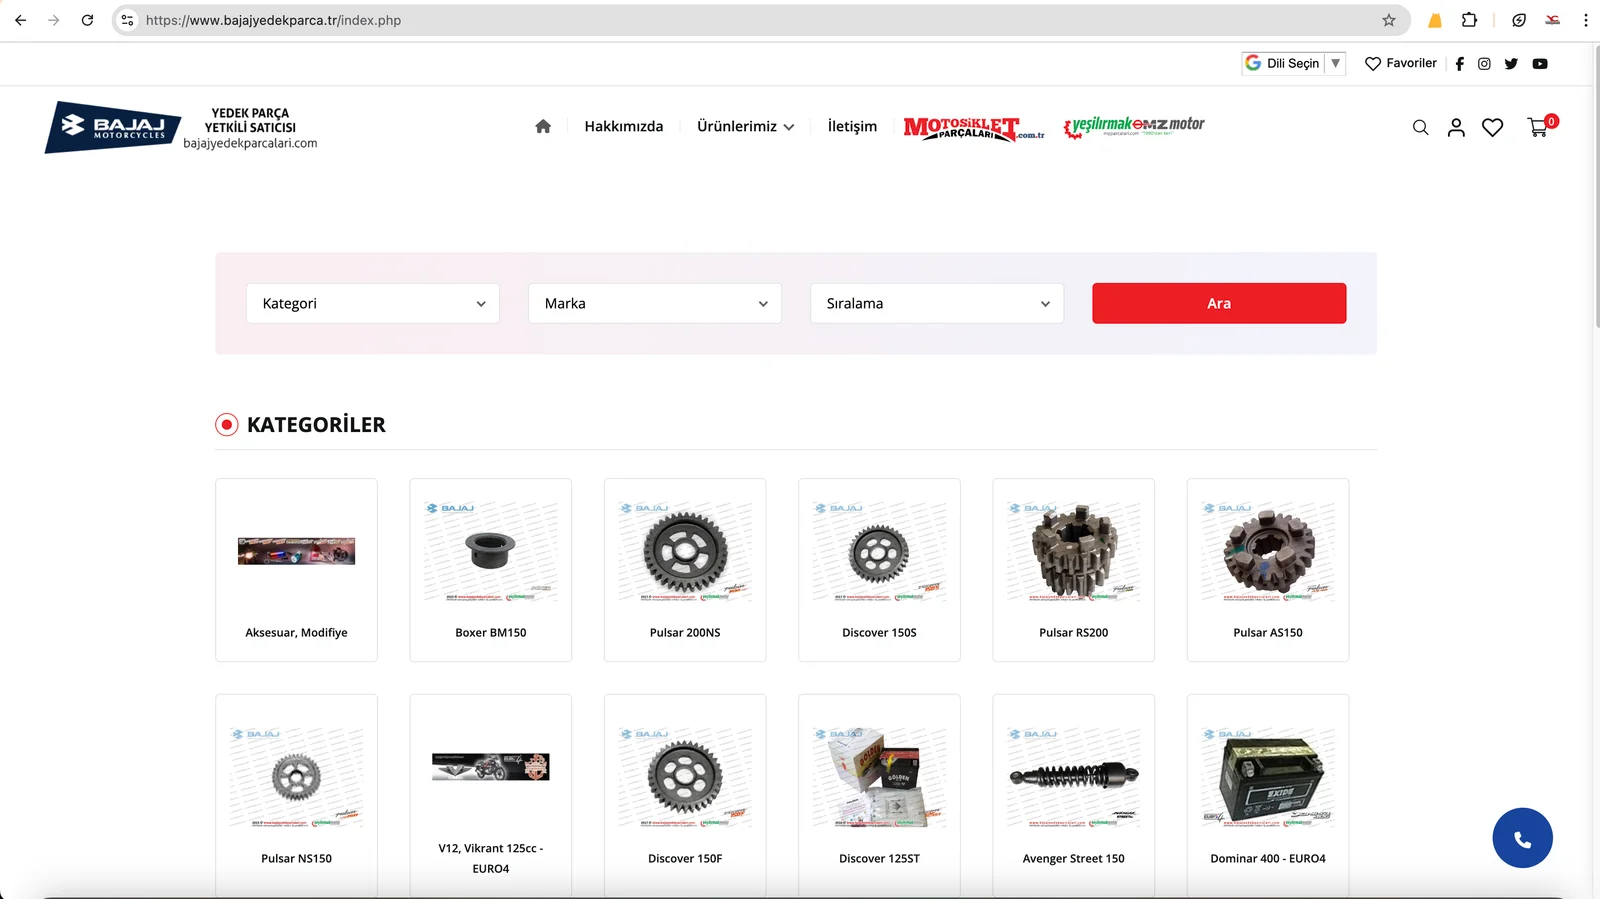Open the Instagram icon link
Screen dimensions: 1600x899
click(x=1484, y=64)
